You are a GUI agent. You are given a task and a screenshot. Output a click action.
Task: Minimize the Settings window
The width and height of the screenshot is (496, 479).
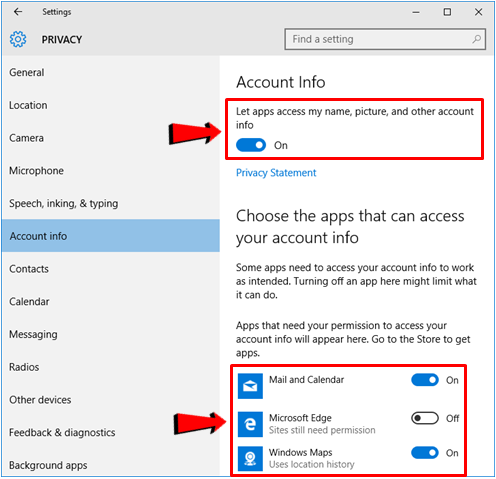tap(416, 12)
